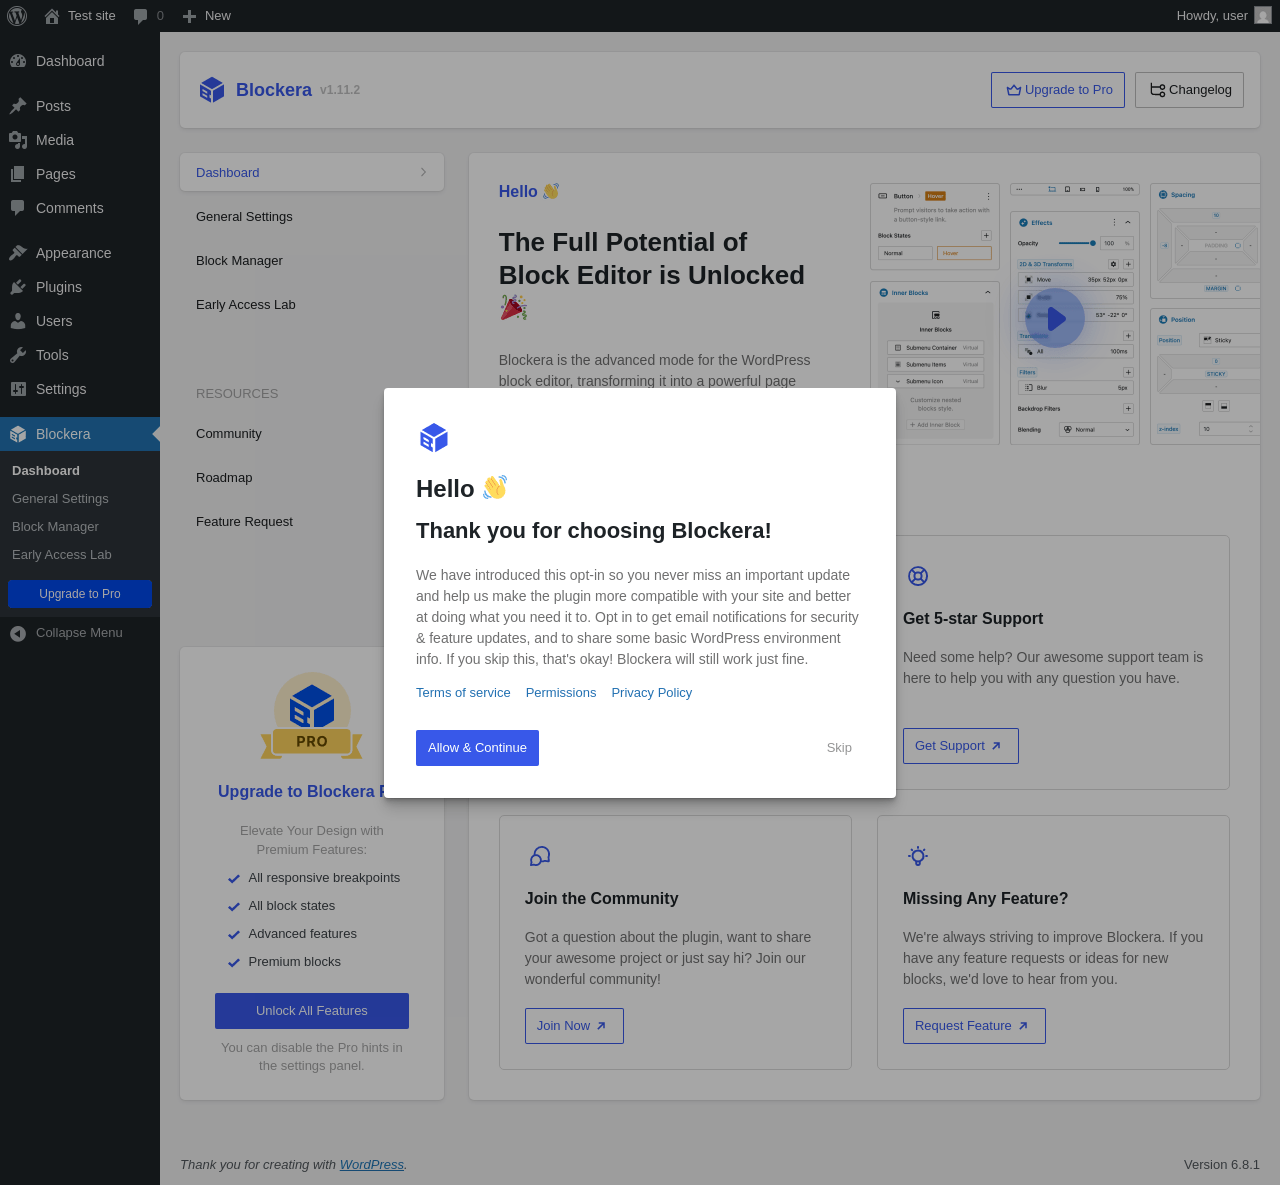Open Permissions link in dialog
Viewport: 1280px width, 1185px height.
pyautogui.click(x=561, y=693)
